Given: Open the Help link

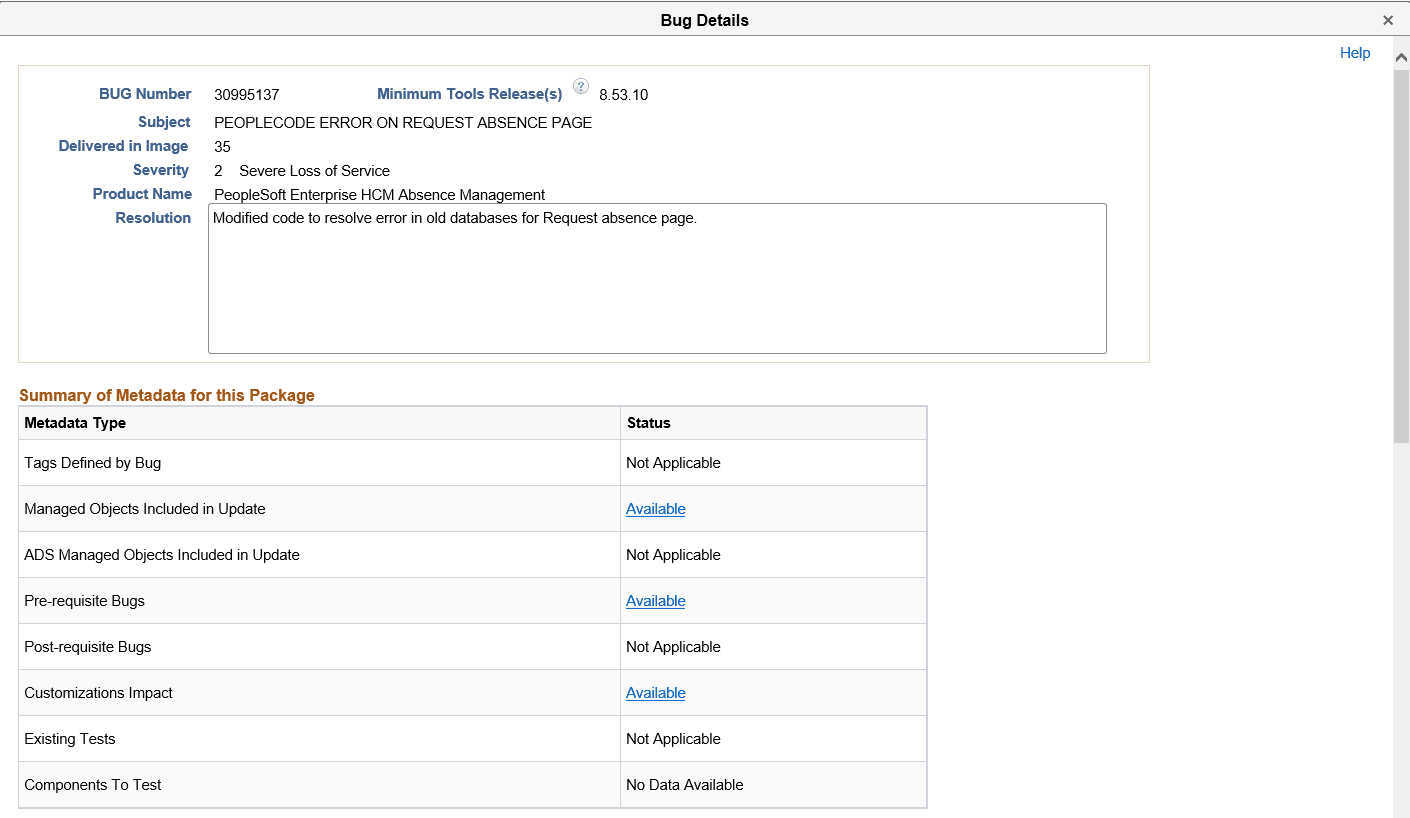Looking at the screenshot, I should click(1355, 52).
